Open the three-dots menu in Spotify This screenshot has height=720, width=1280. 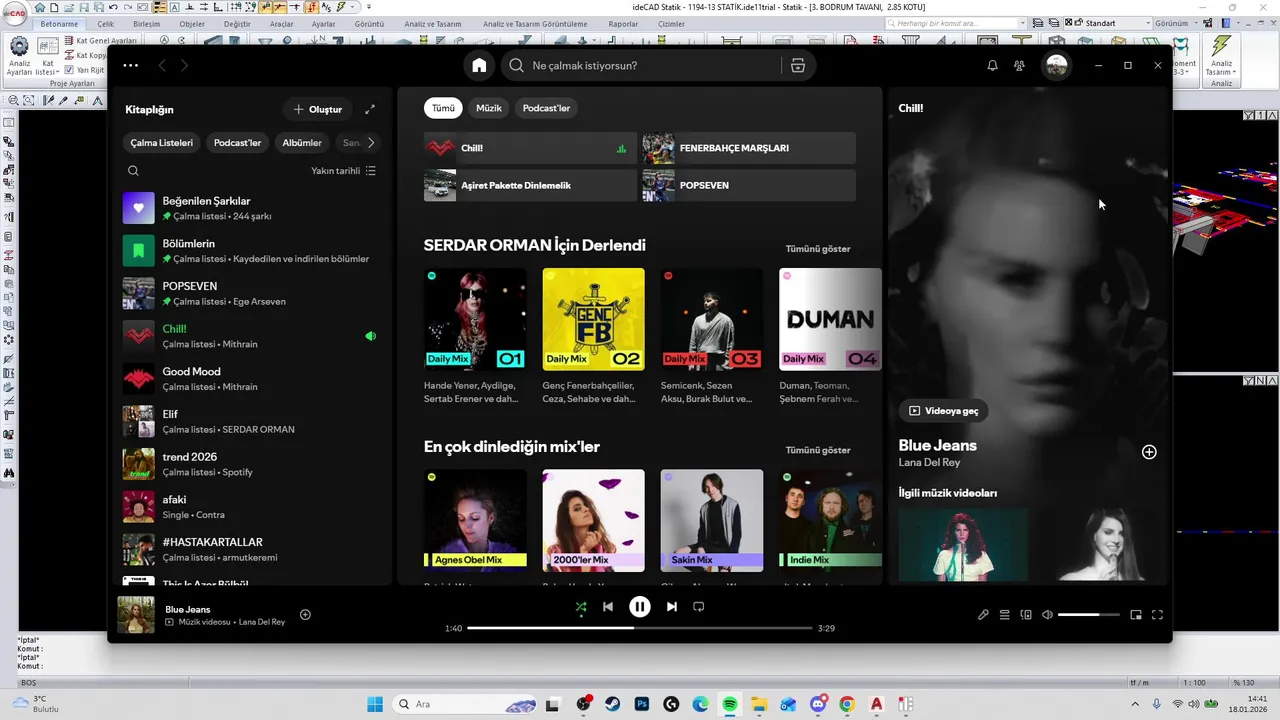131,65
